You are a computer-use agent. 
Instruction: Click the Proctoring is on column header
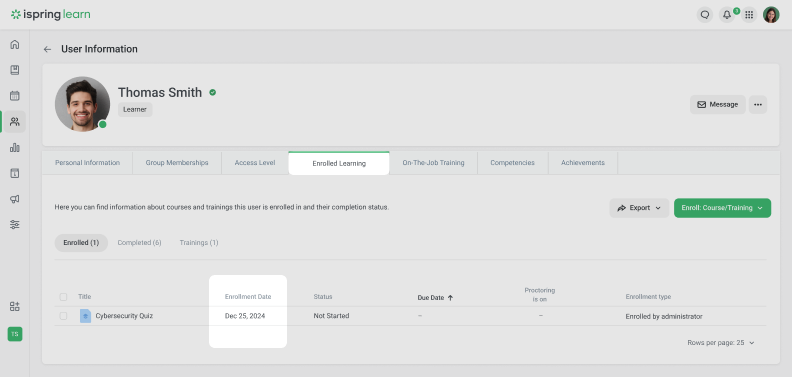point(539,295)
